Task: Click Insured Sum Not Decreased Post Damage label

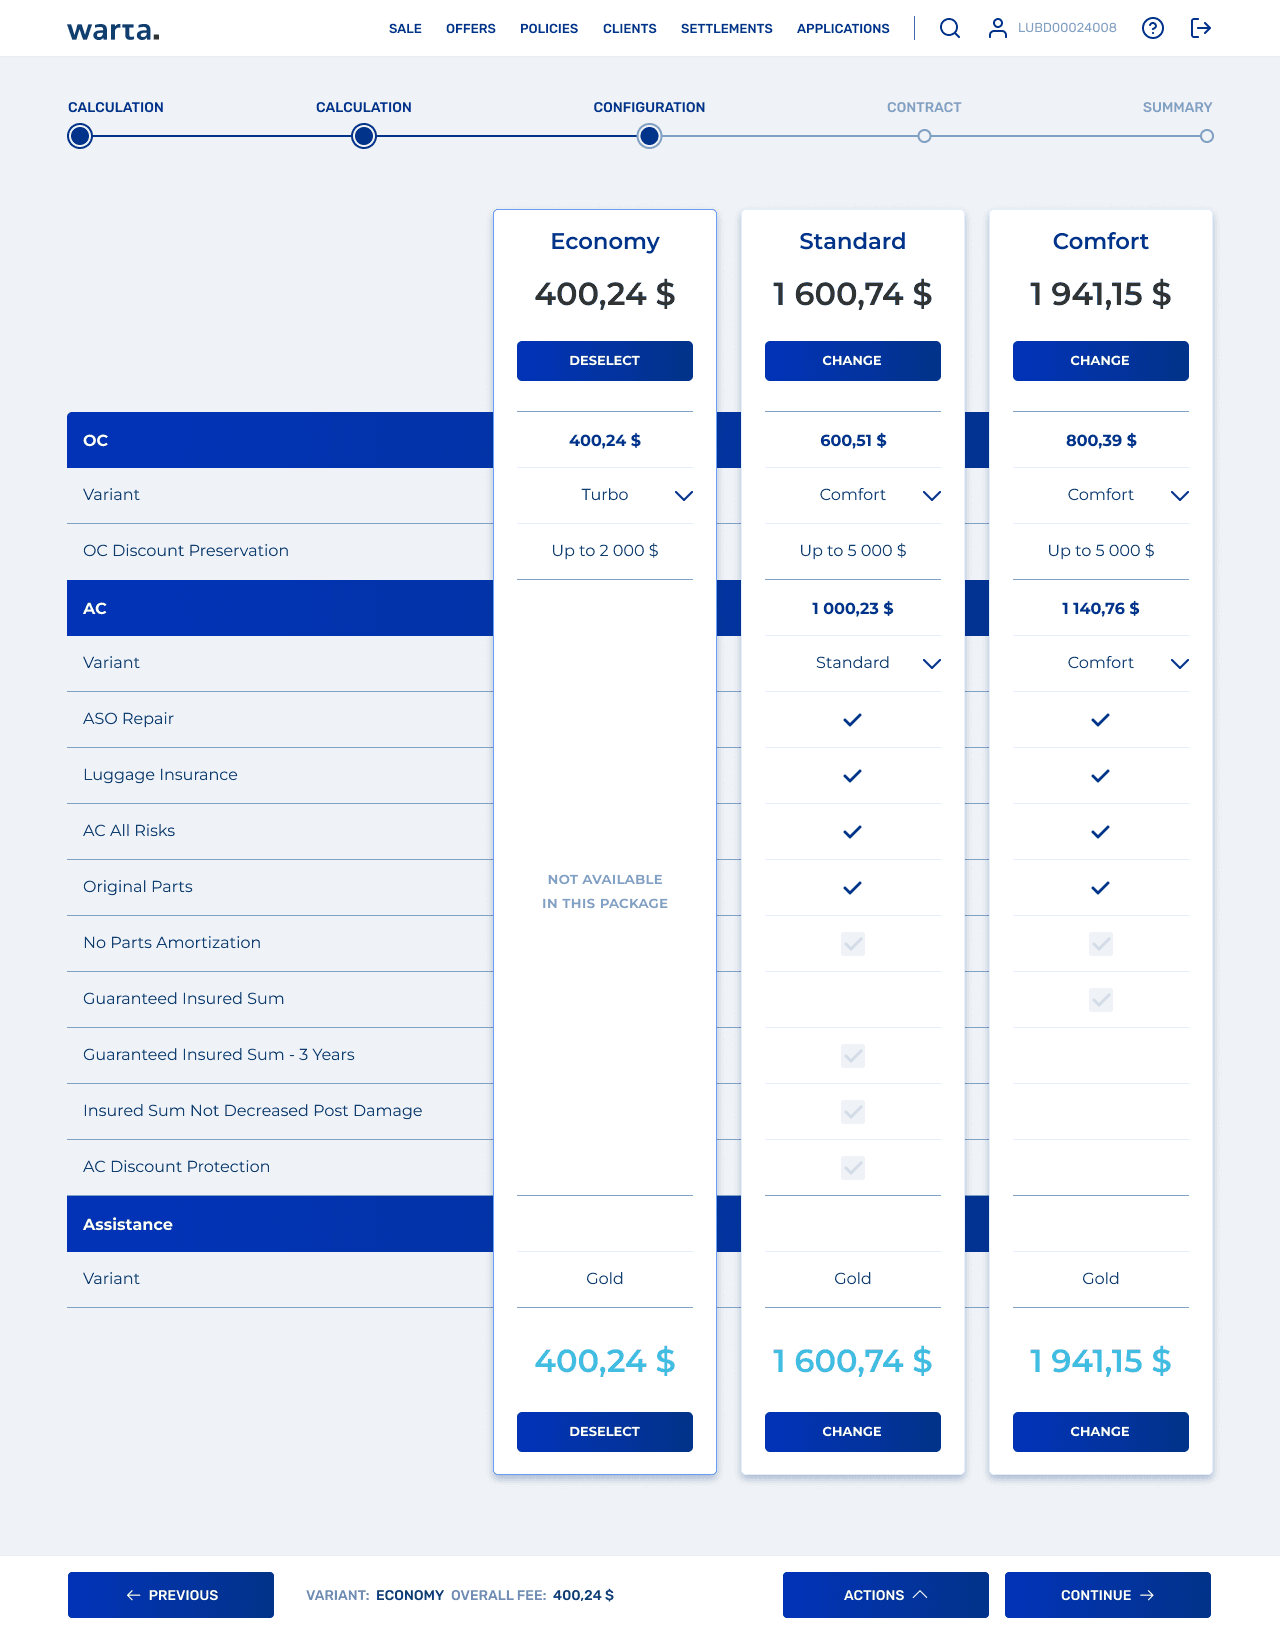Action: pos(252,1110)
